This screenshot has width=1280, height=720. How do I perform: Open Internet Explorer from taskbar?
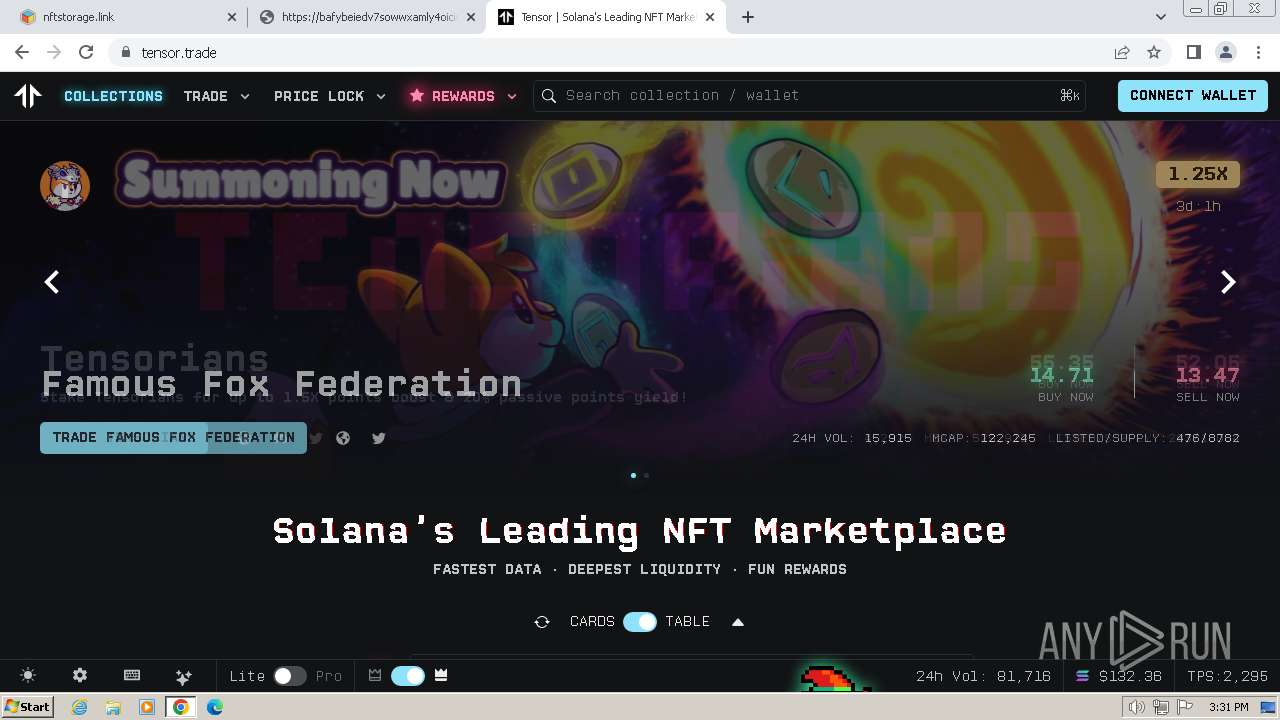click(x=80, y=707)
